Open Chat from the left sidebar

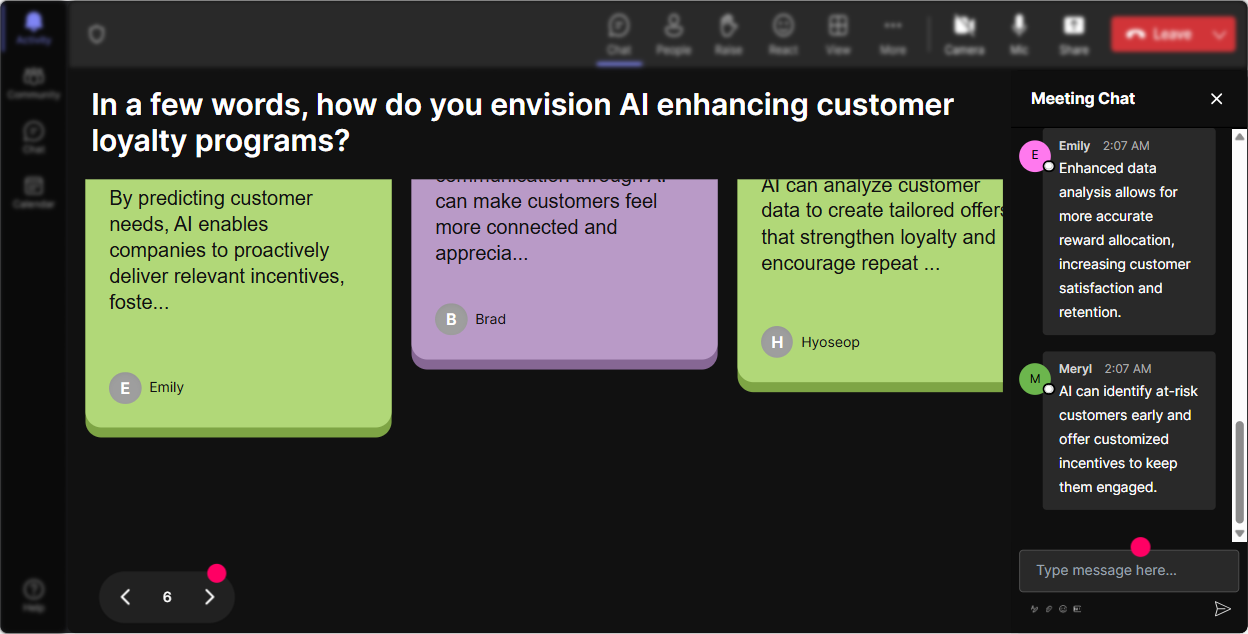click(x=33, y=137)
